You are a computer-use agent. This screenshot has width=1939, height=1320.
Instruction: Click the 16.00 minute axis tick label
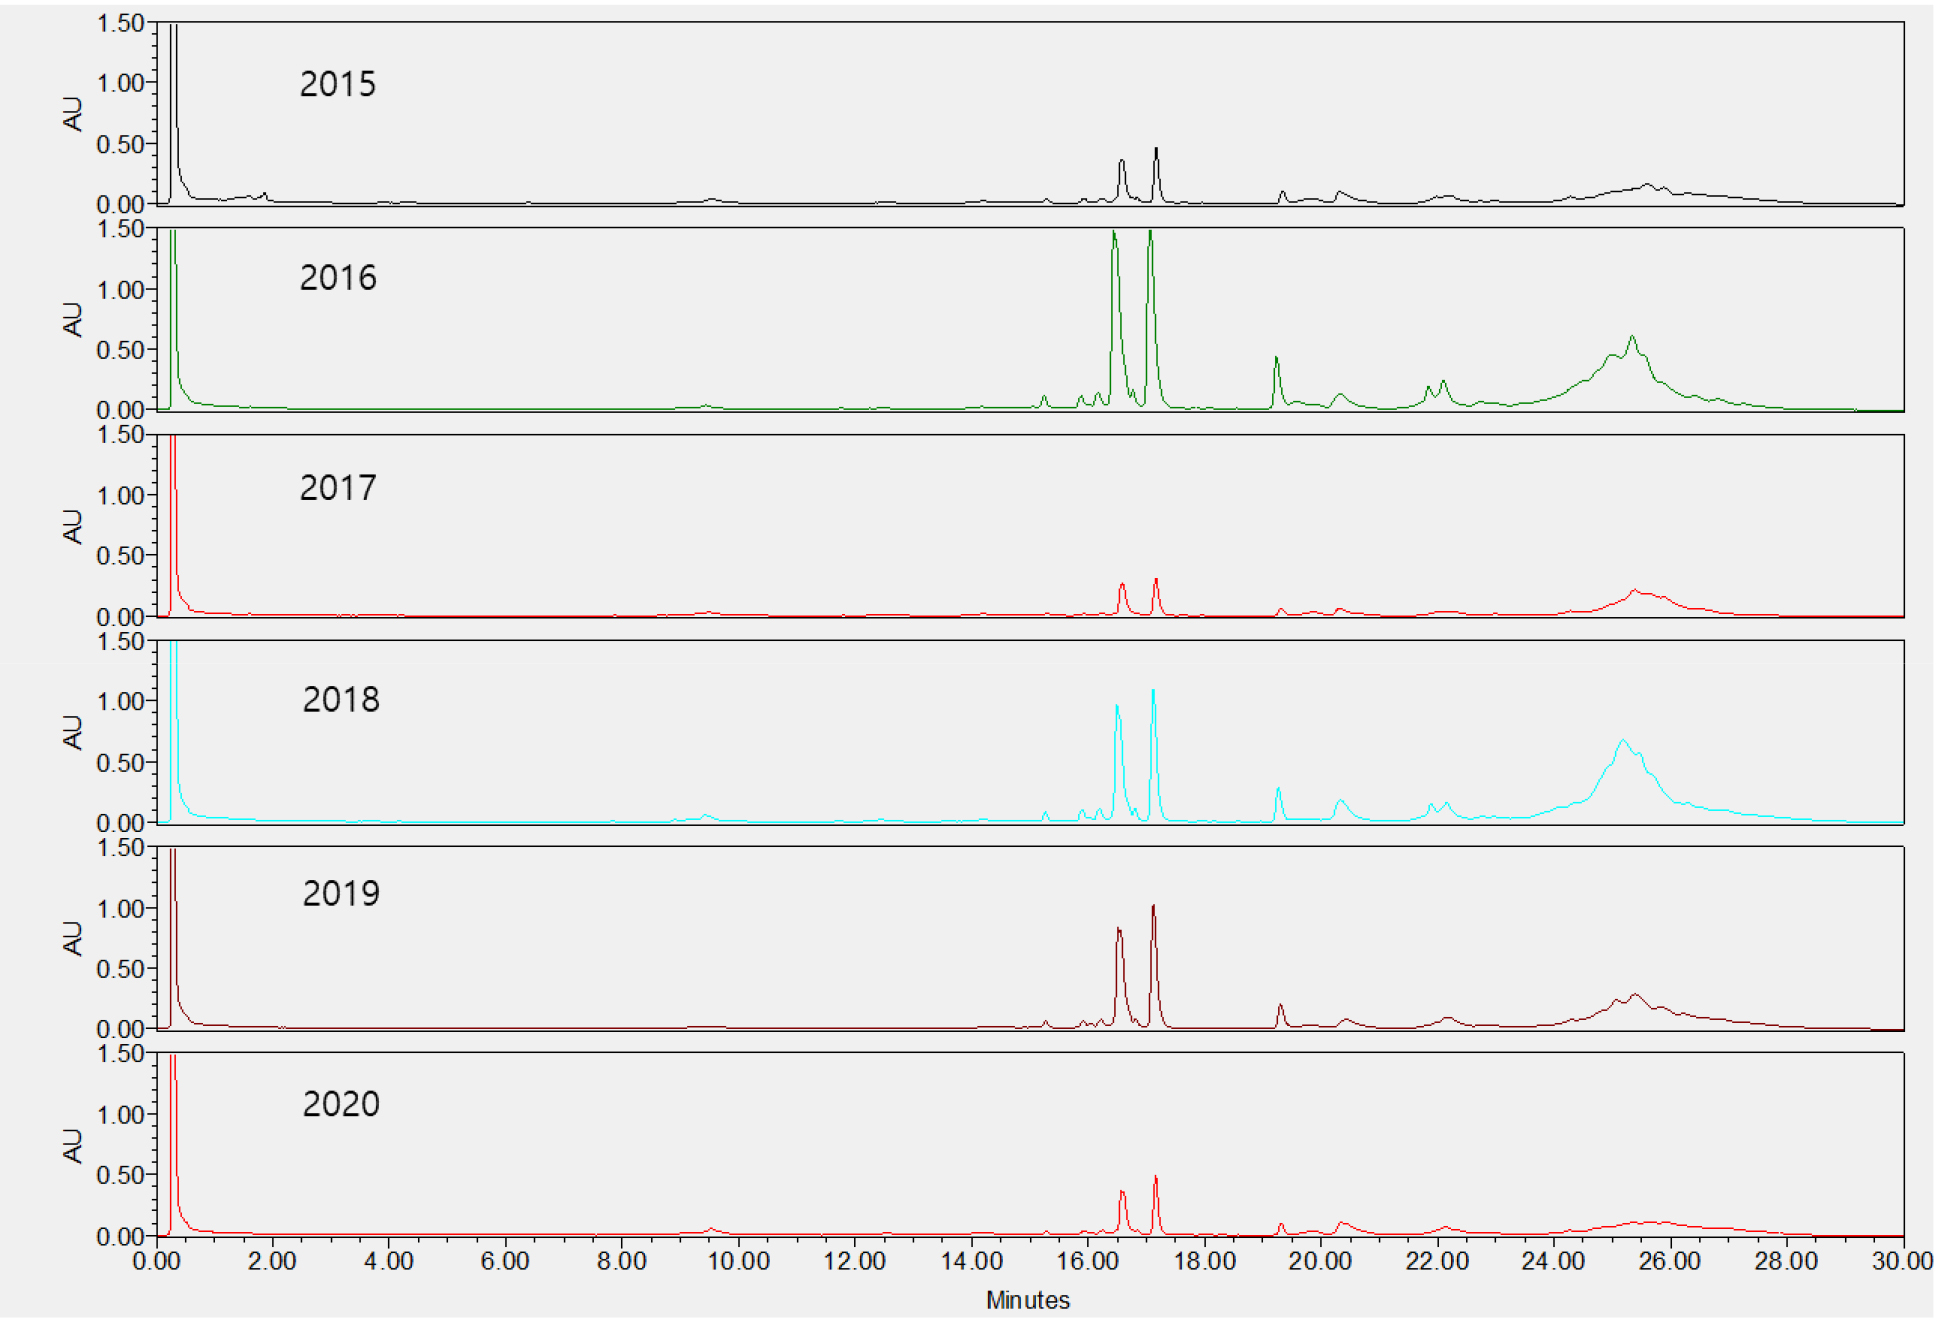pyautogui.click(x=1087, y=1261)
